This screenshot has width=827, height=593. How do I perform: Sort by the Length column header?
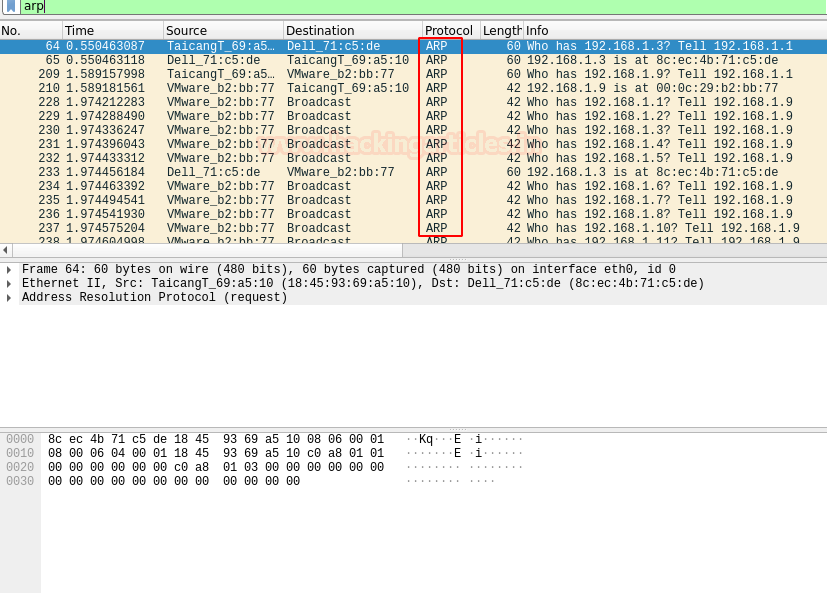coord(502,31)
